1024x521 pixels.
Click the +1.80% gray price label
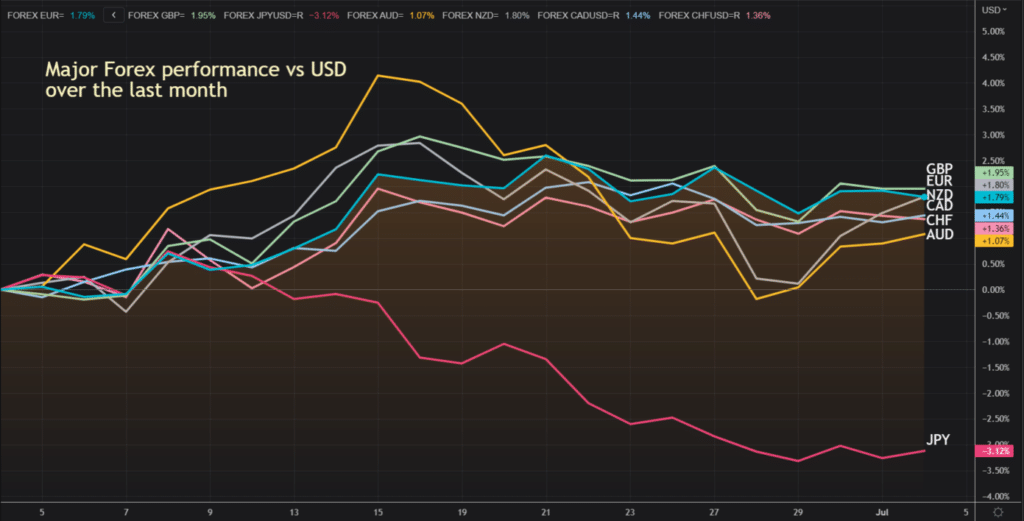pos(994,185)
